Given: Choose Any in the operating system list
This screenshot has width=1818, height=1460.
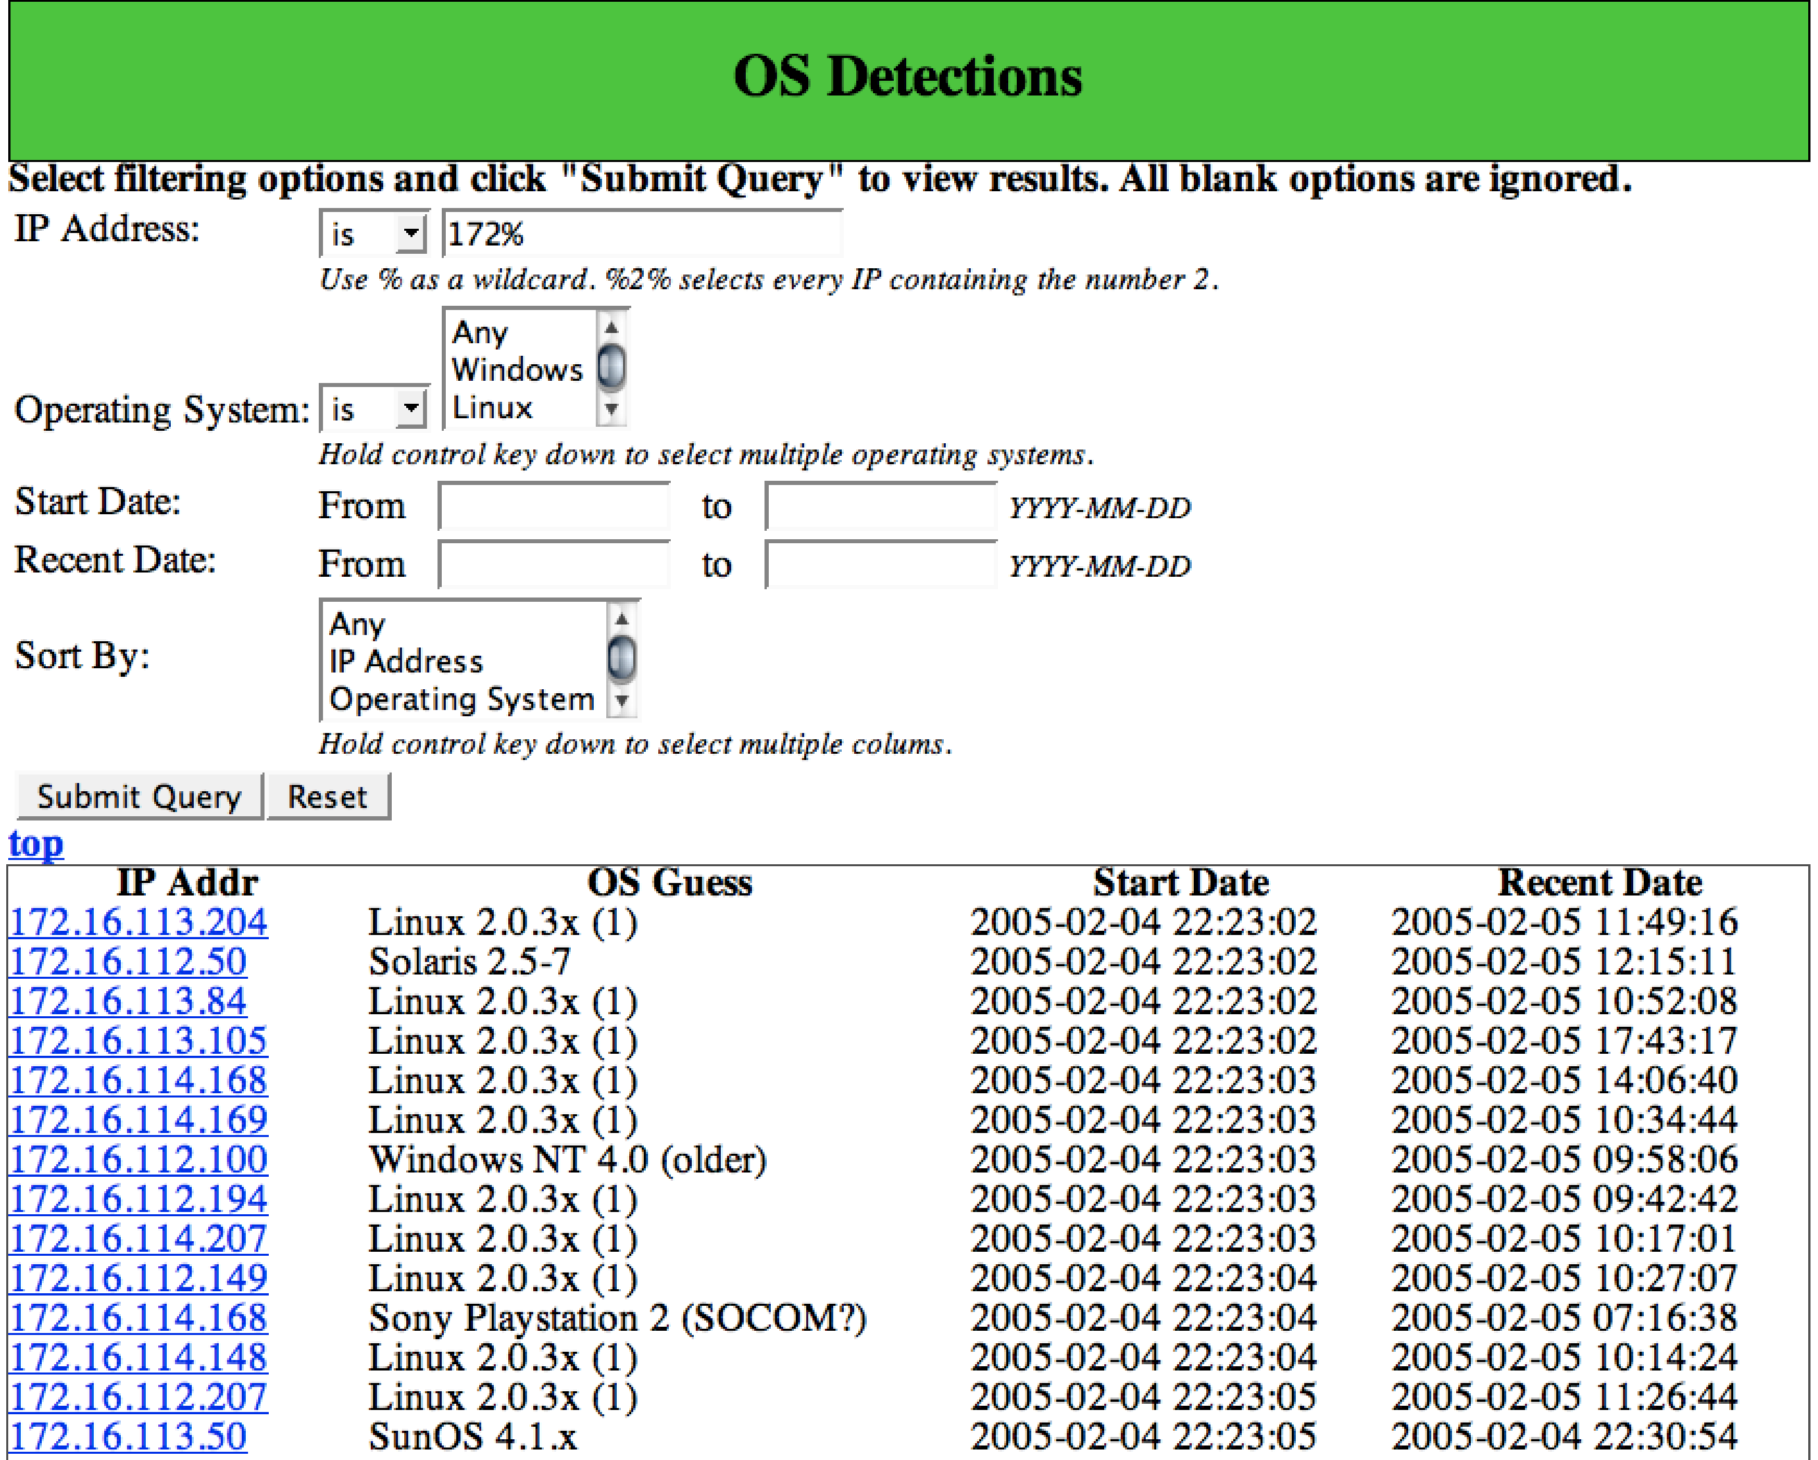Looking at the screenshot, I should tap(480, 332).
